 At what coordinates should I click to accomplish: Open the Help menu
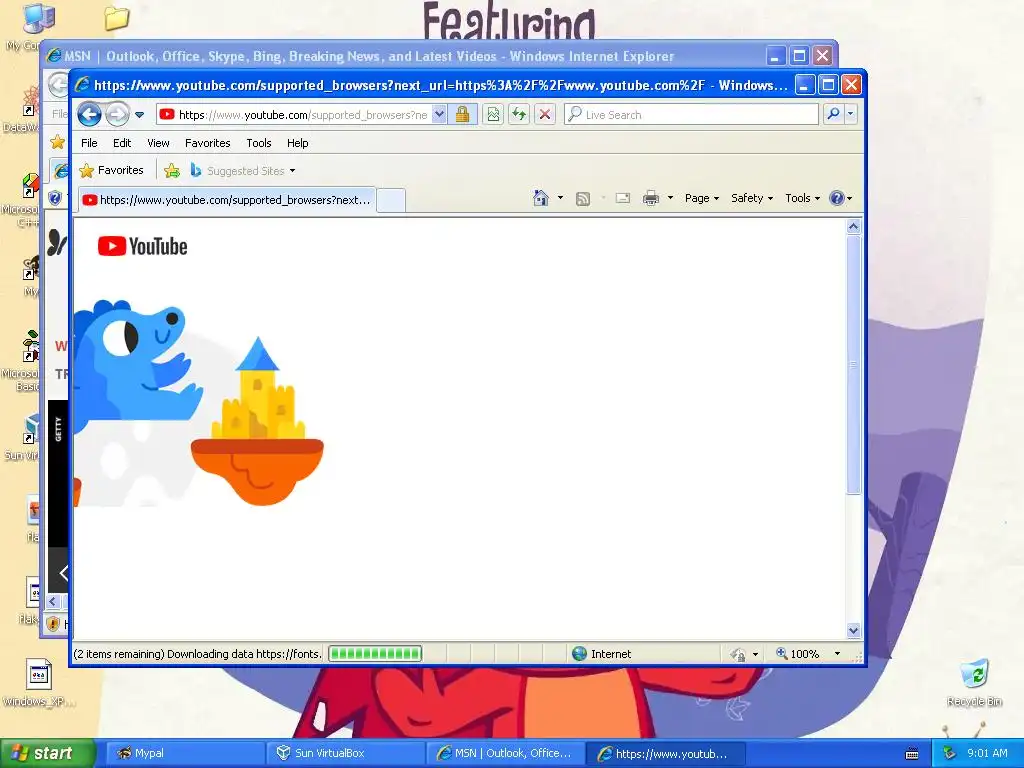tap(297, 143)
